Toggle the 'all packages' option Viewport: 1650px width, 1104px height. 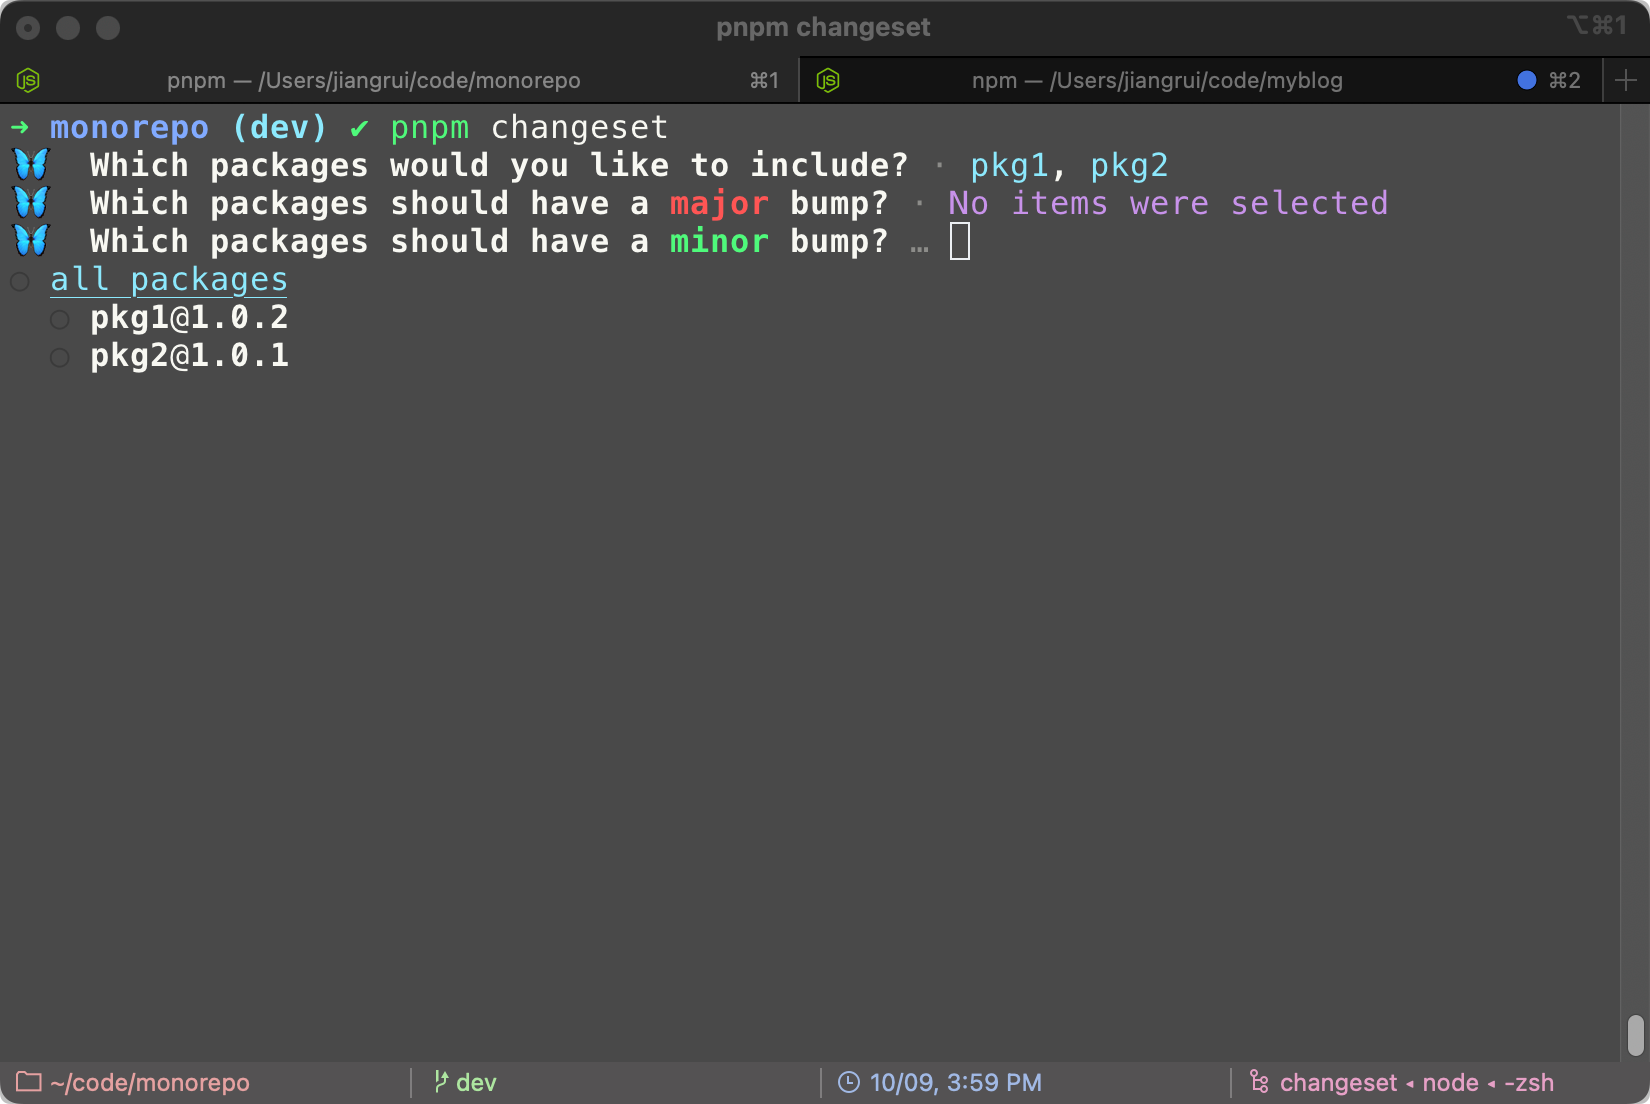[x=20, y=281]
